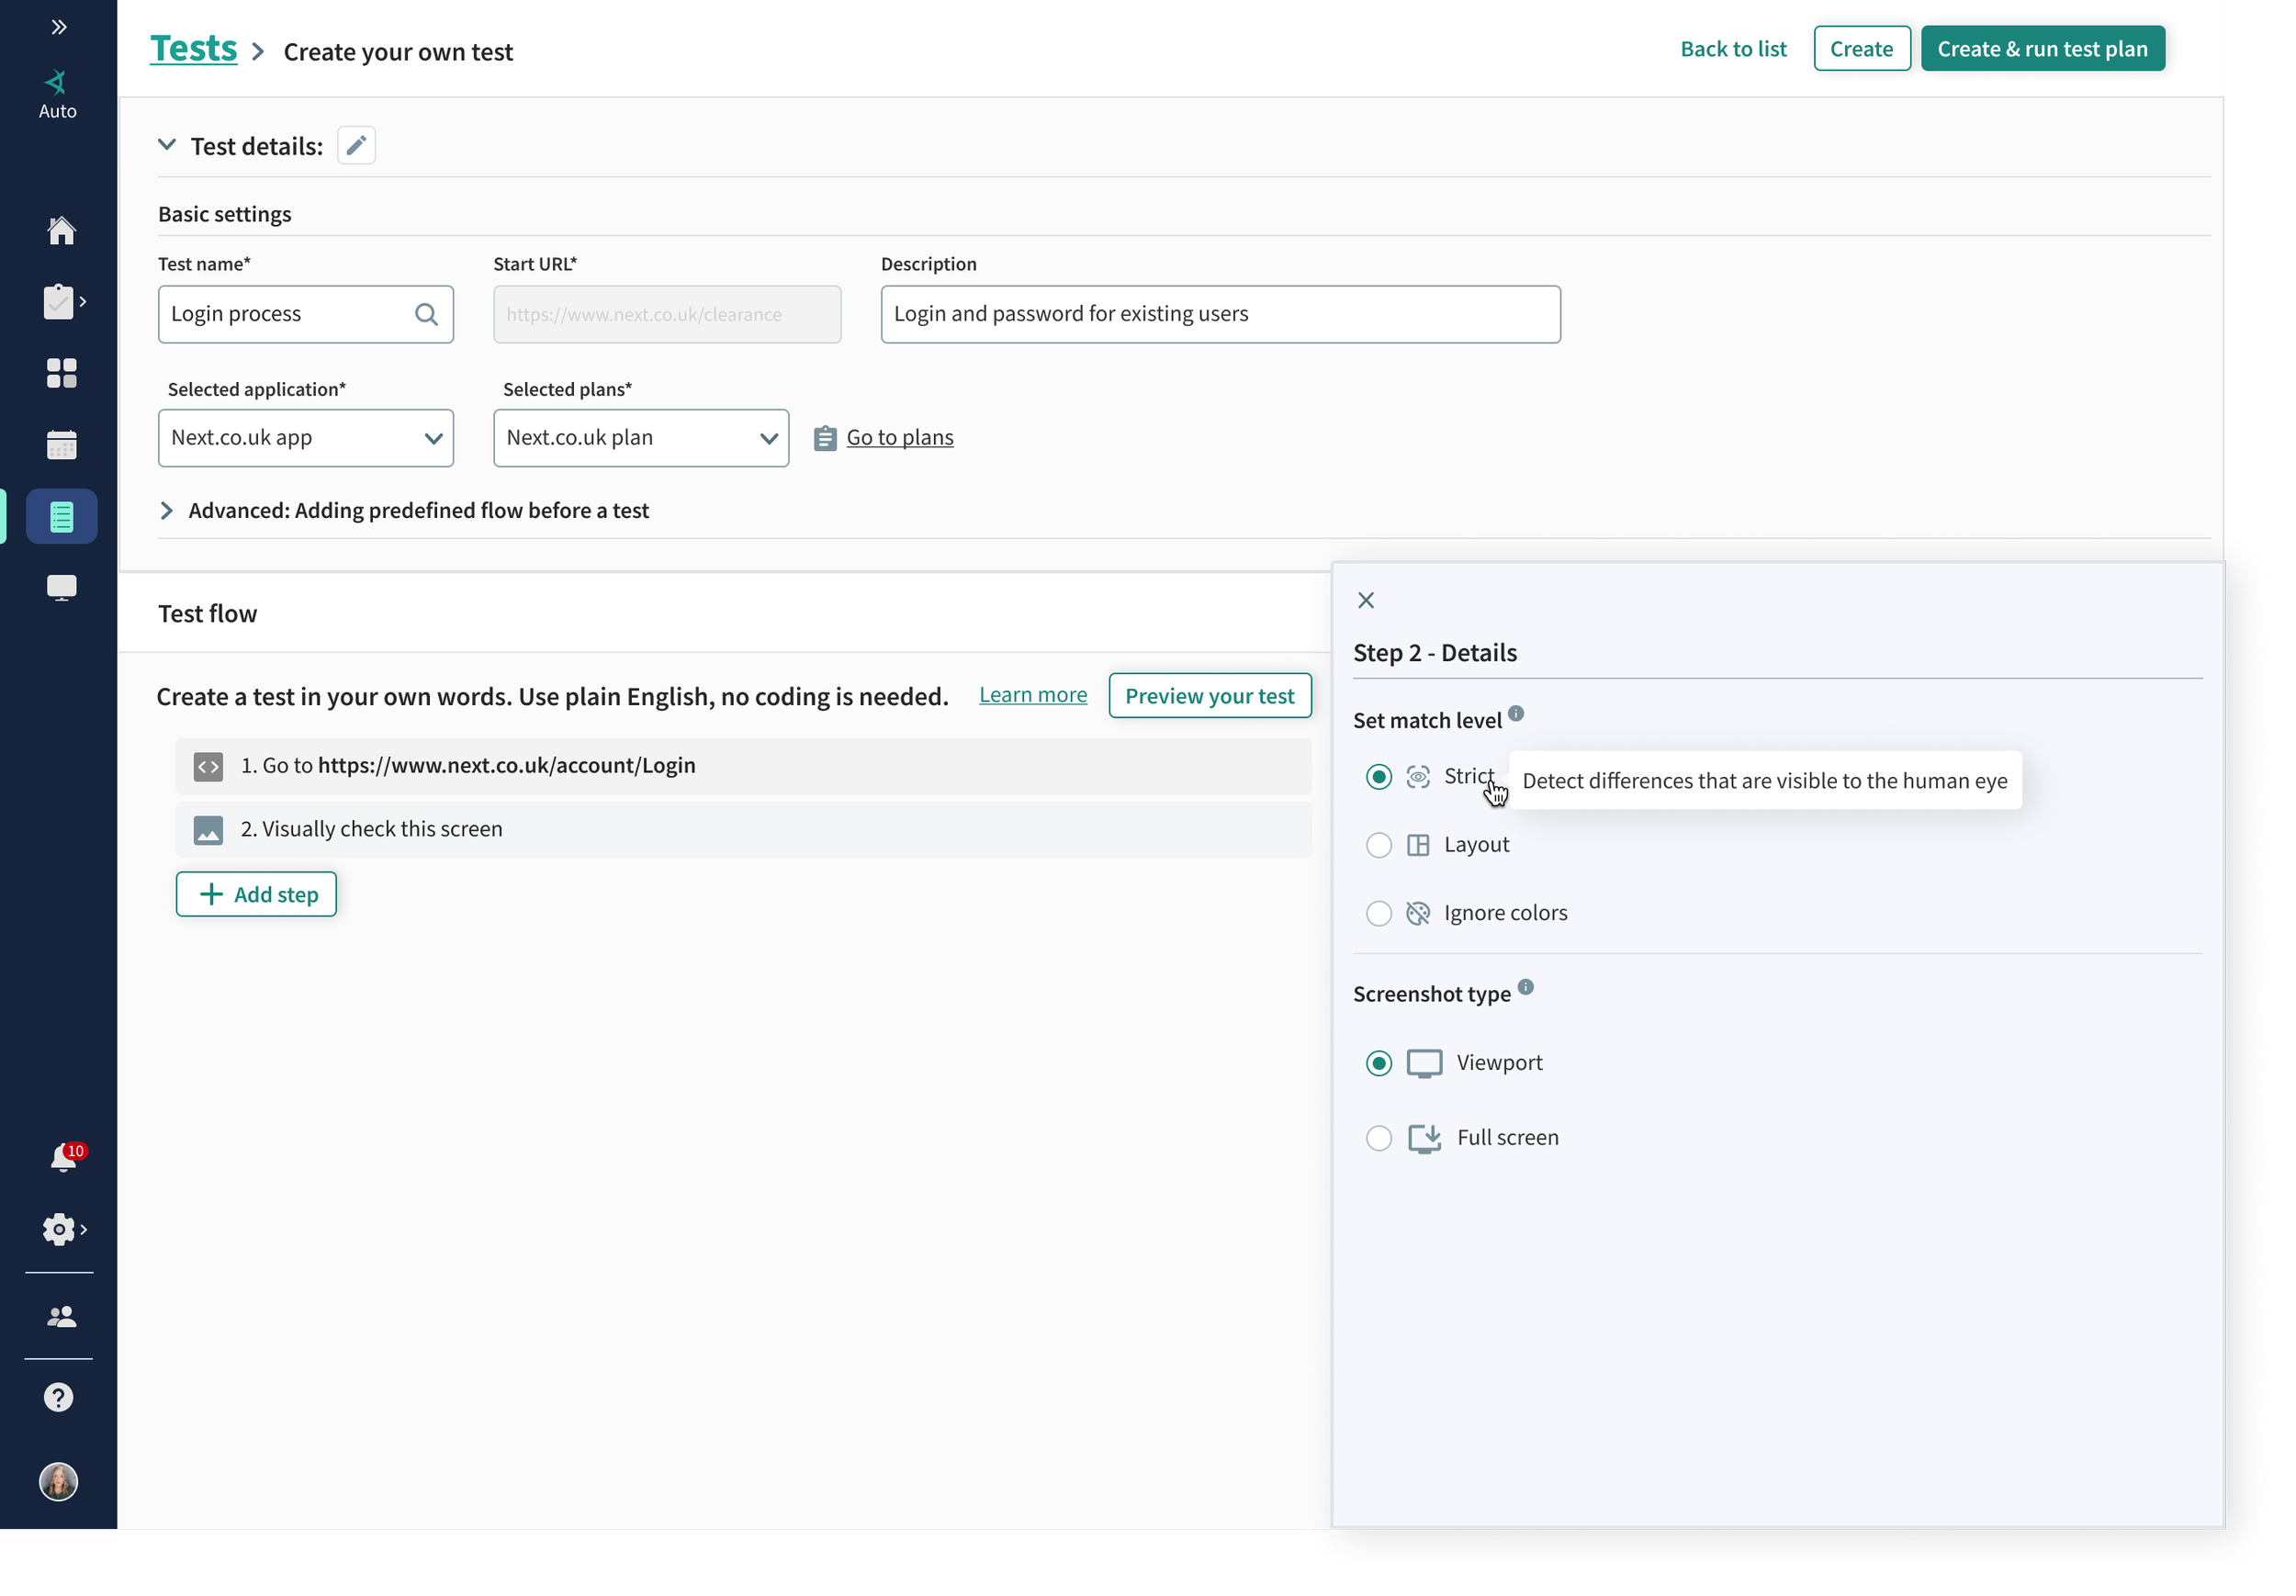Click the Create button

coord(1861,49)
